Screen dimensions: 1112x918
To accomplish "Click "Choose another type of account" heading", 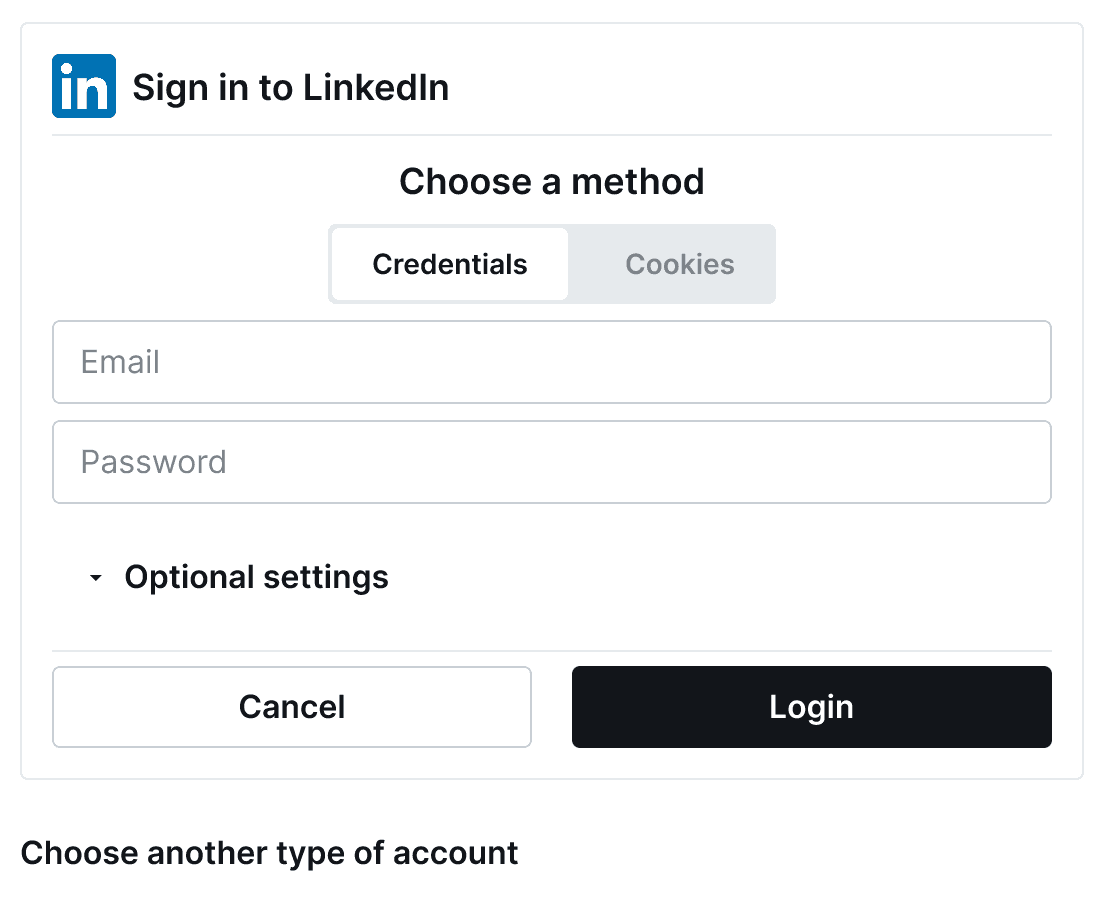I will coord(269,853).
